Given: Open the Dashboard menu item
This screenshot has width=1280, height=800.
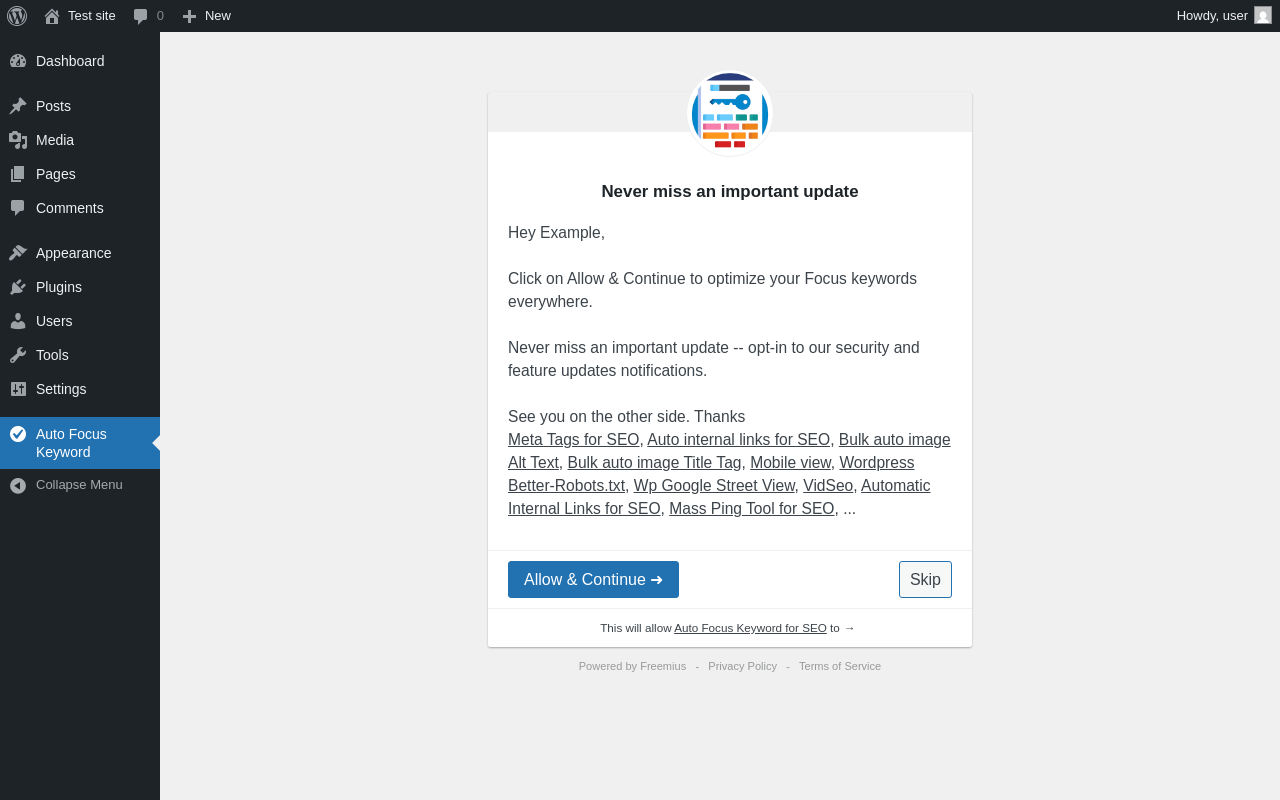Looking at the screenshot, I should click(x=80, y=61).
